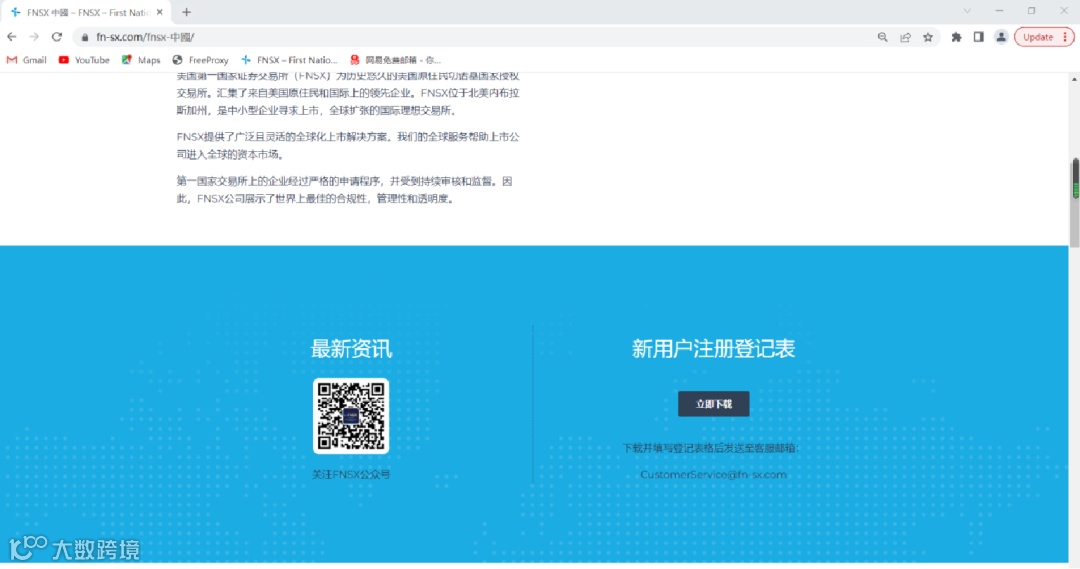Image resolution: width=1080 pixels, height=569 pixels.
Task: Open the Gmail bookmark
Action: pos(26,60)
